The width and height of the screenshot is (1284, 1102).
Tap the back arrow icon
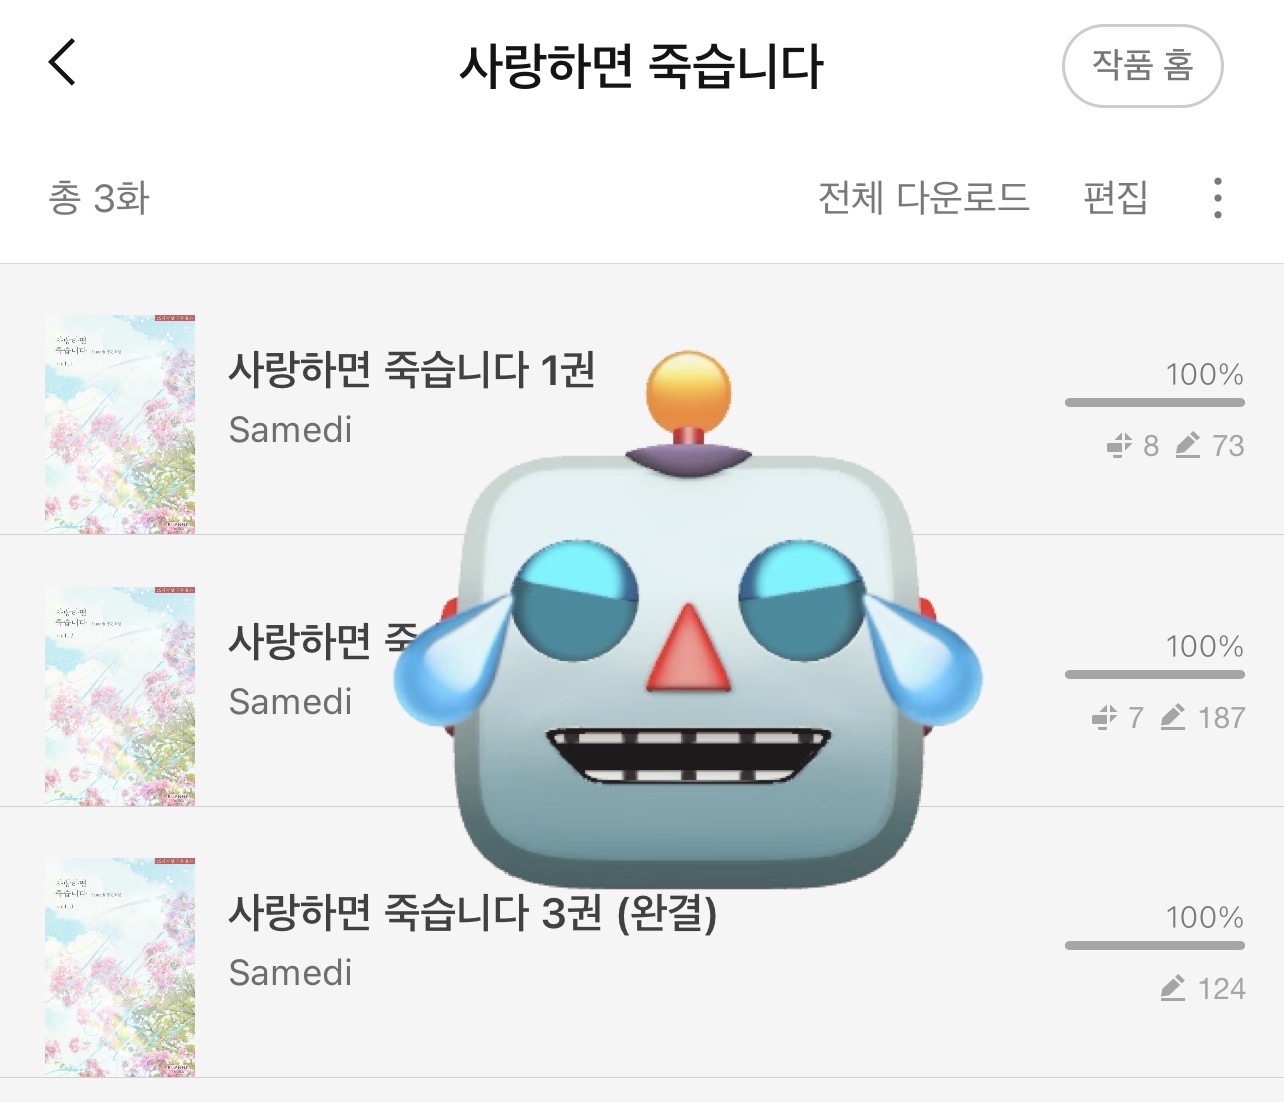click(x=62, y=63)
